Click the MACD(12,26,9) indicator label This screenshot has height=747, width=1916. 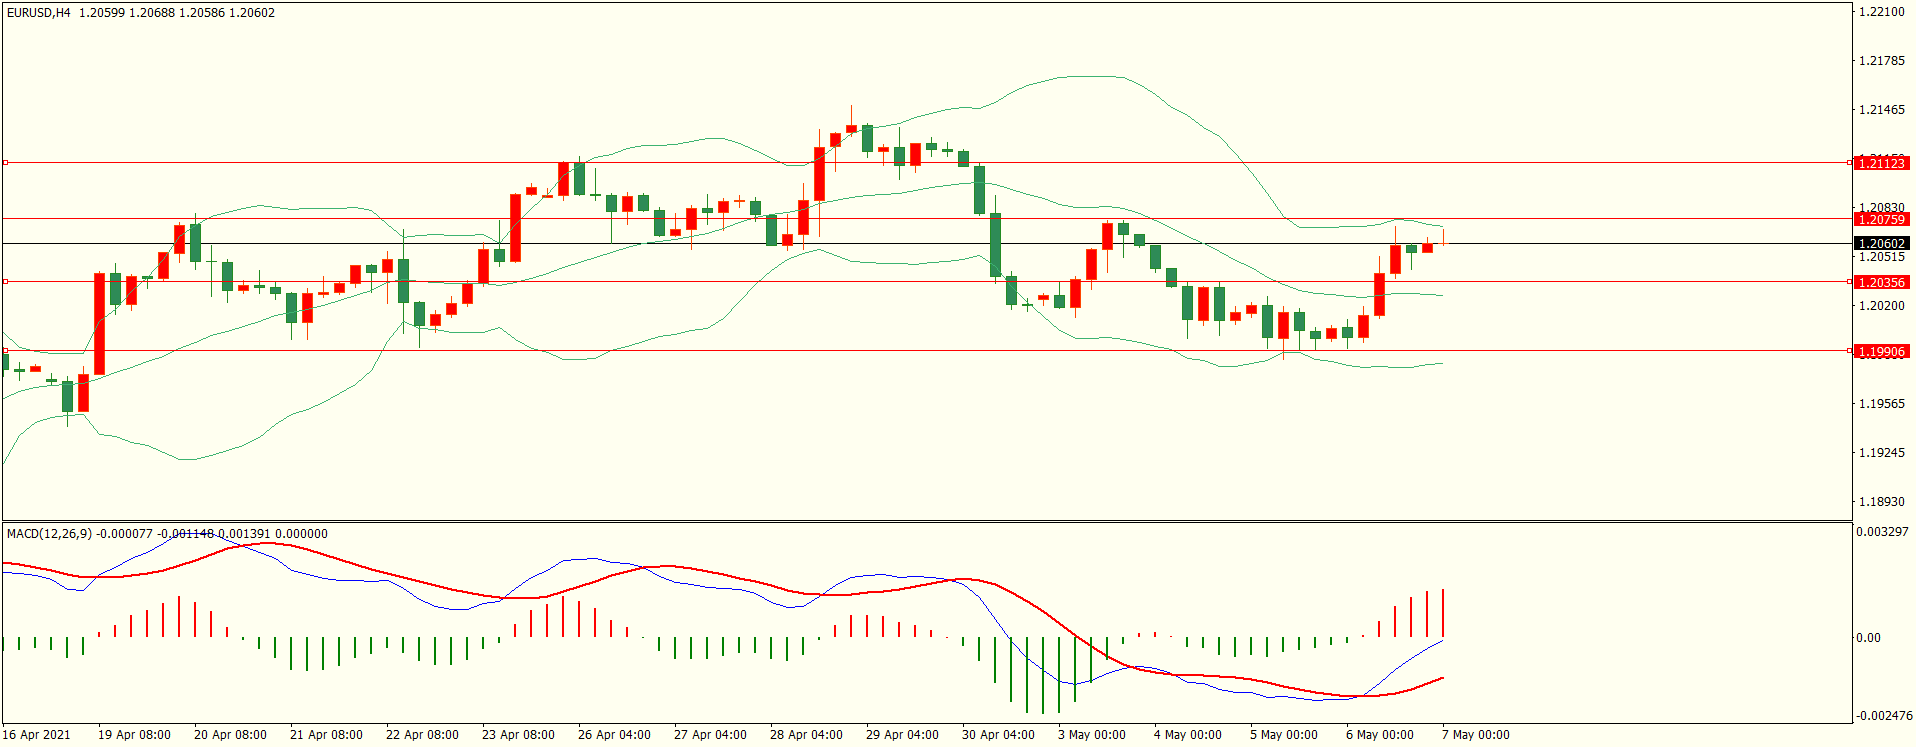click(x=49, y=534)
